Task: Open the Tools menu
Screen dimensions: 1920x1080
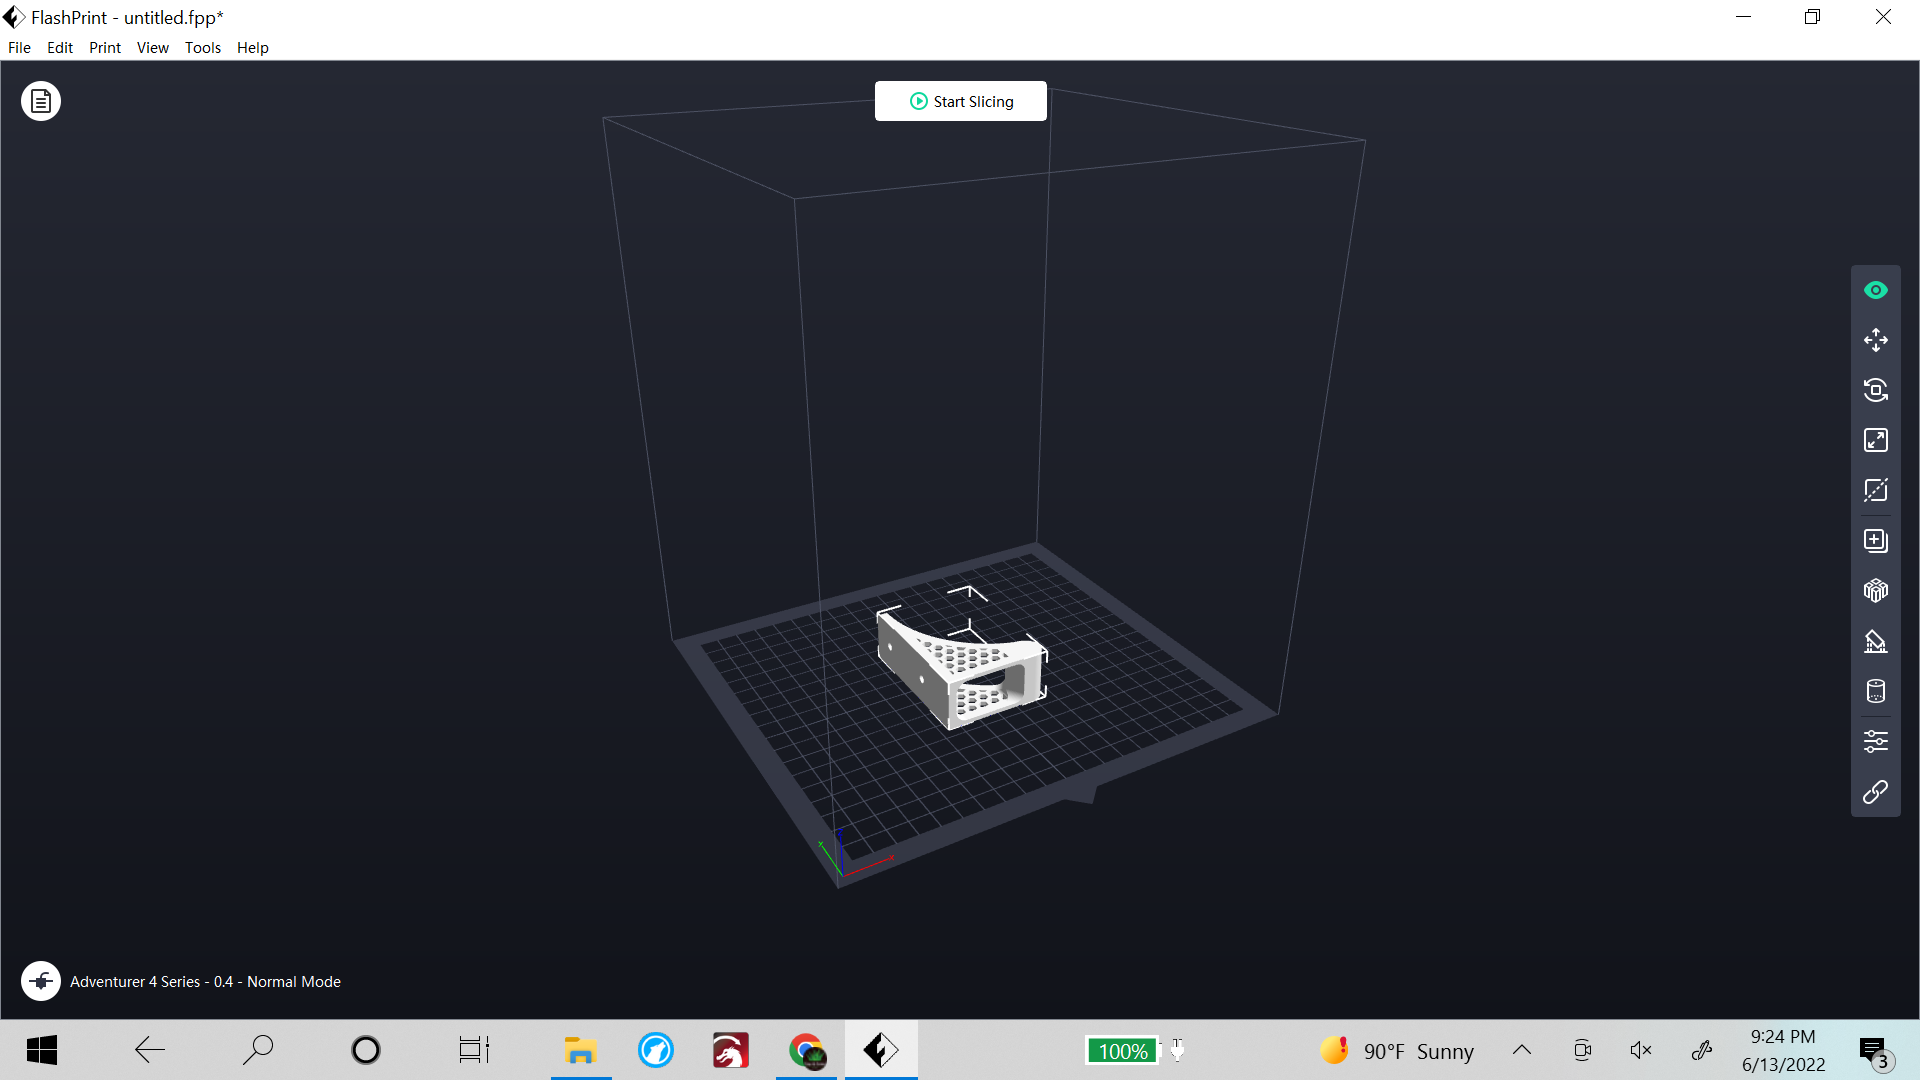Action: pyautogui.click(x=203, y=47)
